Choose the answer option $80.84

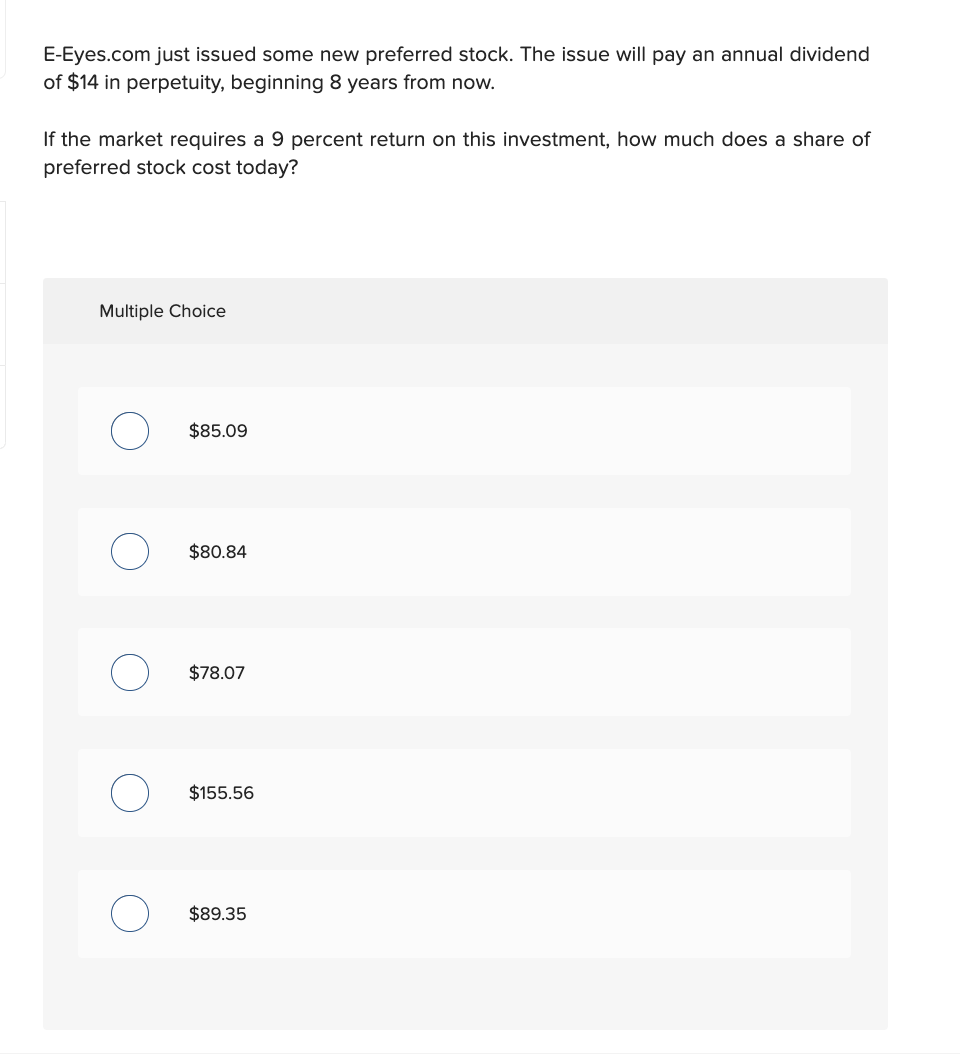pyautogui.click(x=217, y=551)
